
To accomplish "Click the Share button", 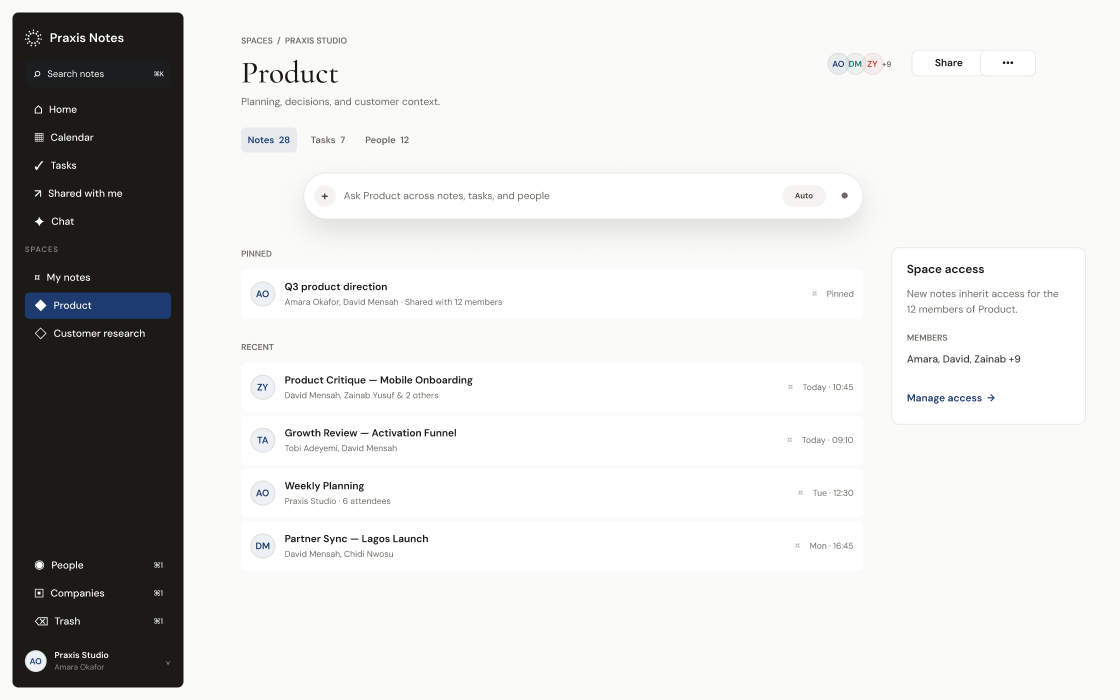I will 946,63.
